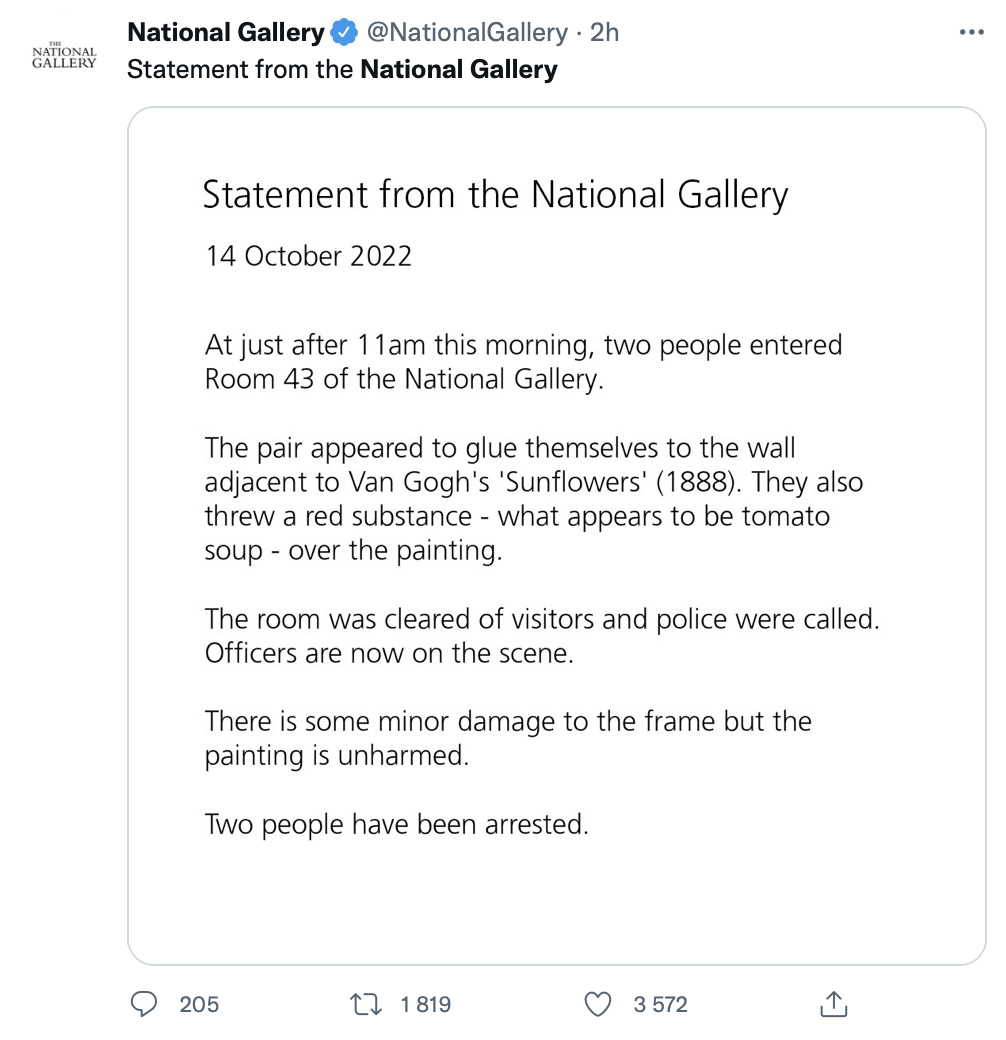
Task: View the 3 572 likes count
Action: point(660,1004)
